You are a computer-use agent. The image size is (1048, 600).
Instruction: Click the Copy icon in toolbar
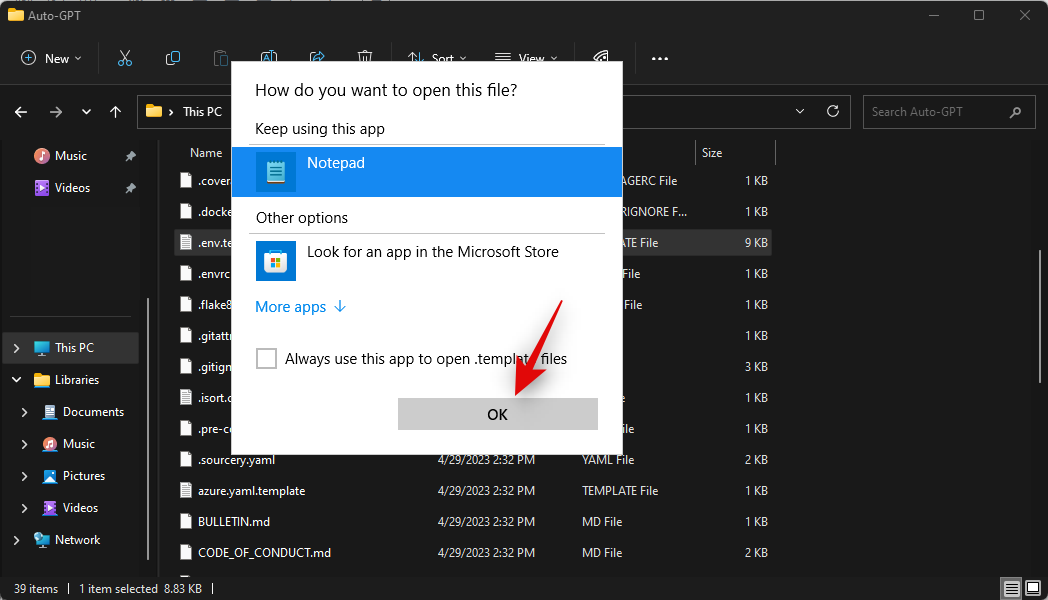coord(172,58)
